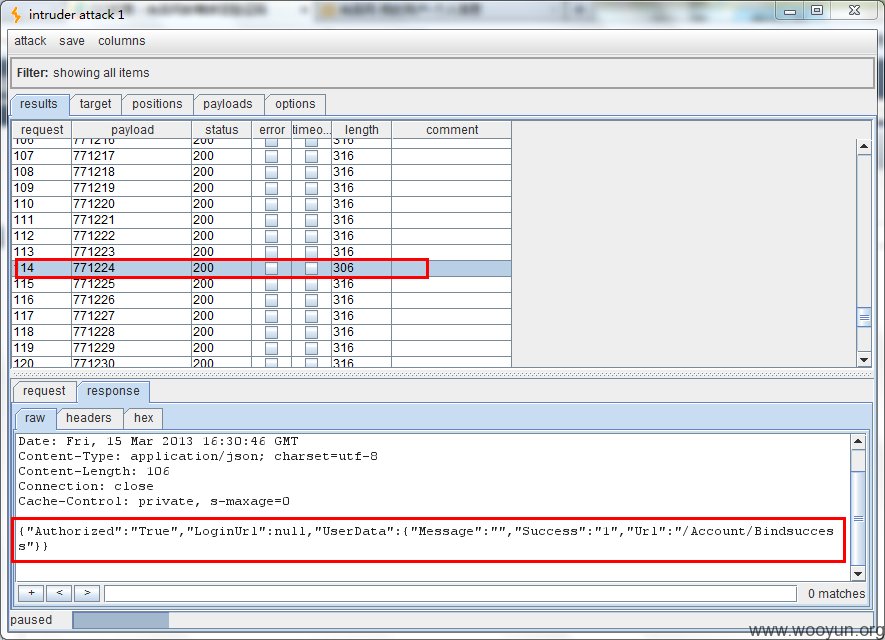Viewport: 885px width, 640px height.
Task: Go to previous search match
Action: [x=59, y=593]
